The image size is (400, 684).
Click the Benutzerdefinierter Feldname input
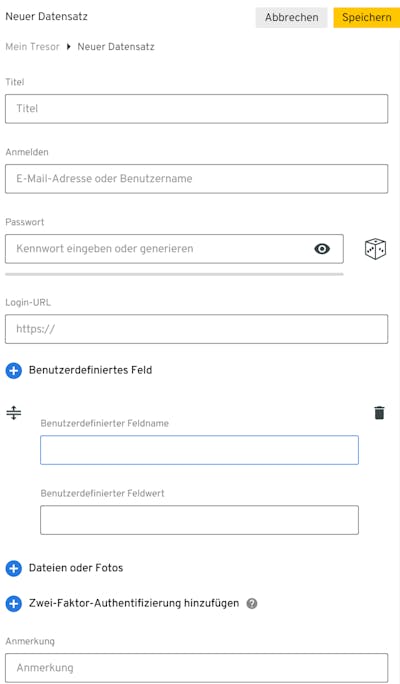(x=199, y=450)
